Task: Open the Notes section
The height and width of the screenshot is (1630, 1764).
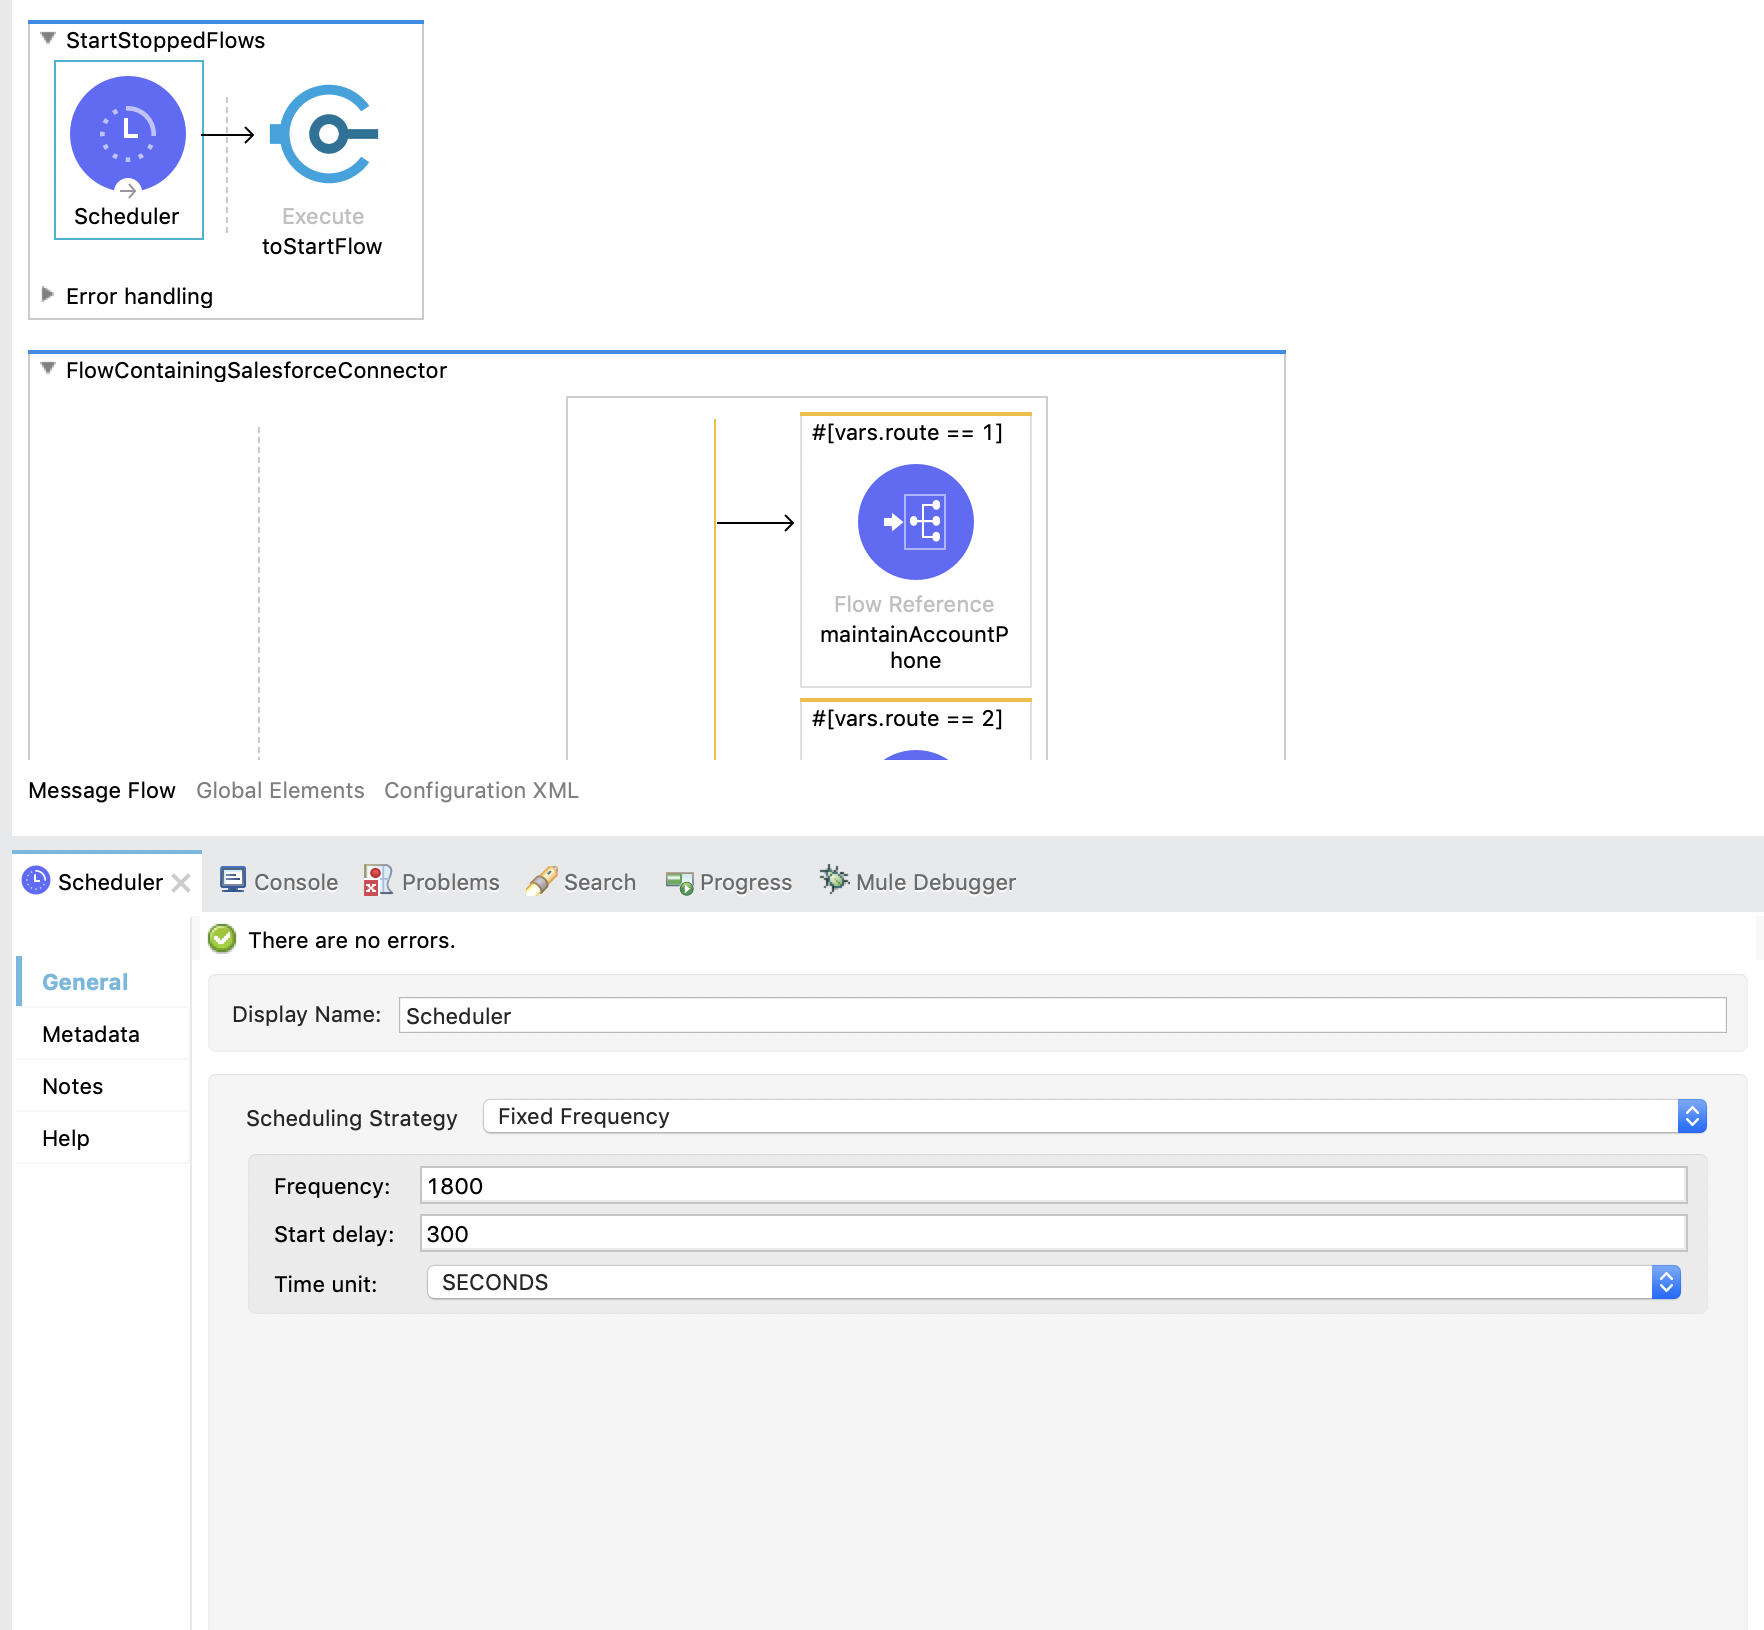Action: point(73,1086)
